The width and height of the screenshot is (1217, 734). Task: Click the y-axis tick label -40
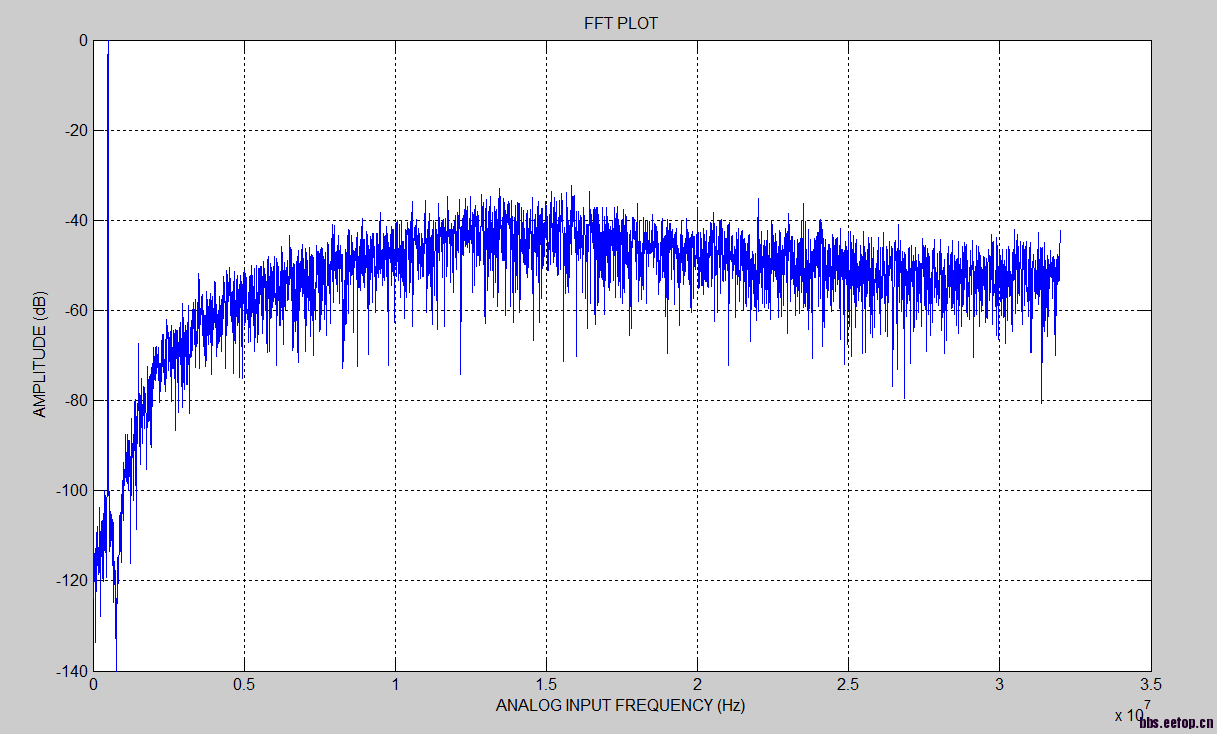pos(76,220)
